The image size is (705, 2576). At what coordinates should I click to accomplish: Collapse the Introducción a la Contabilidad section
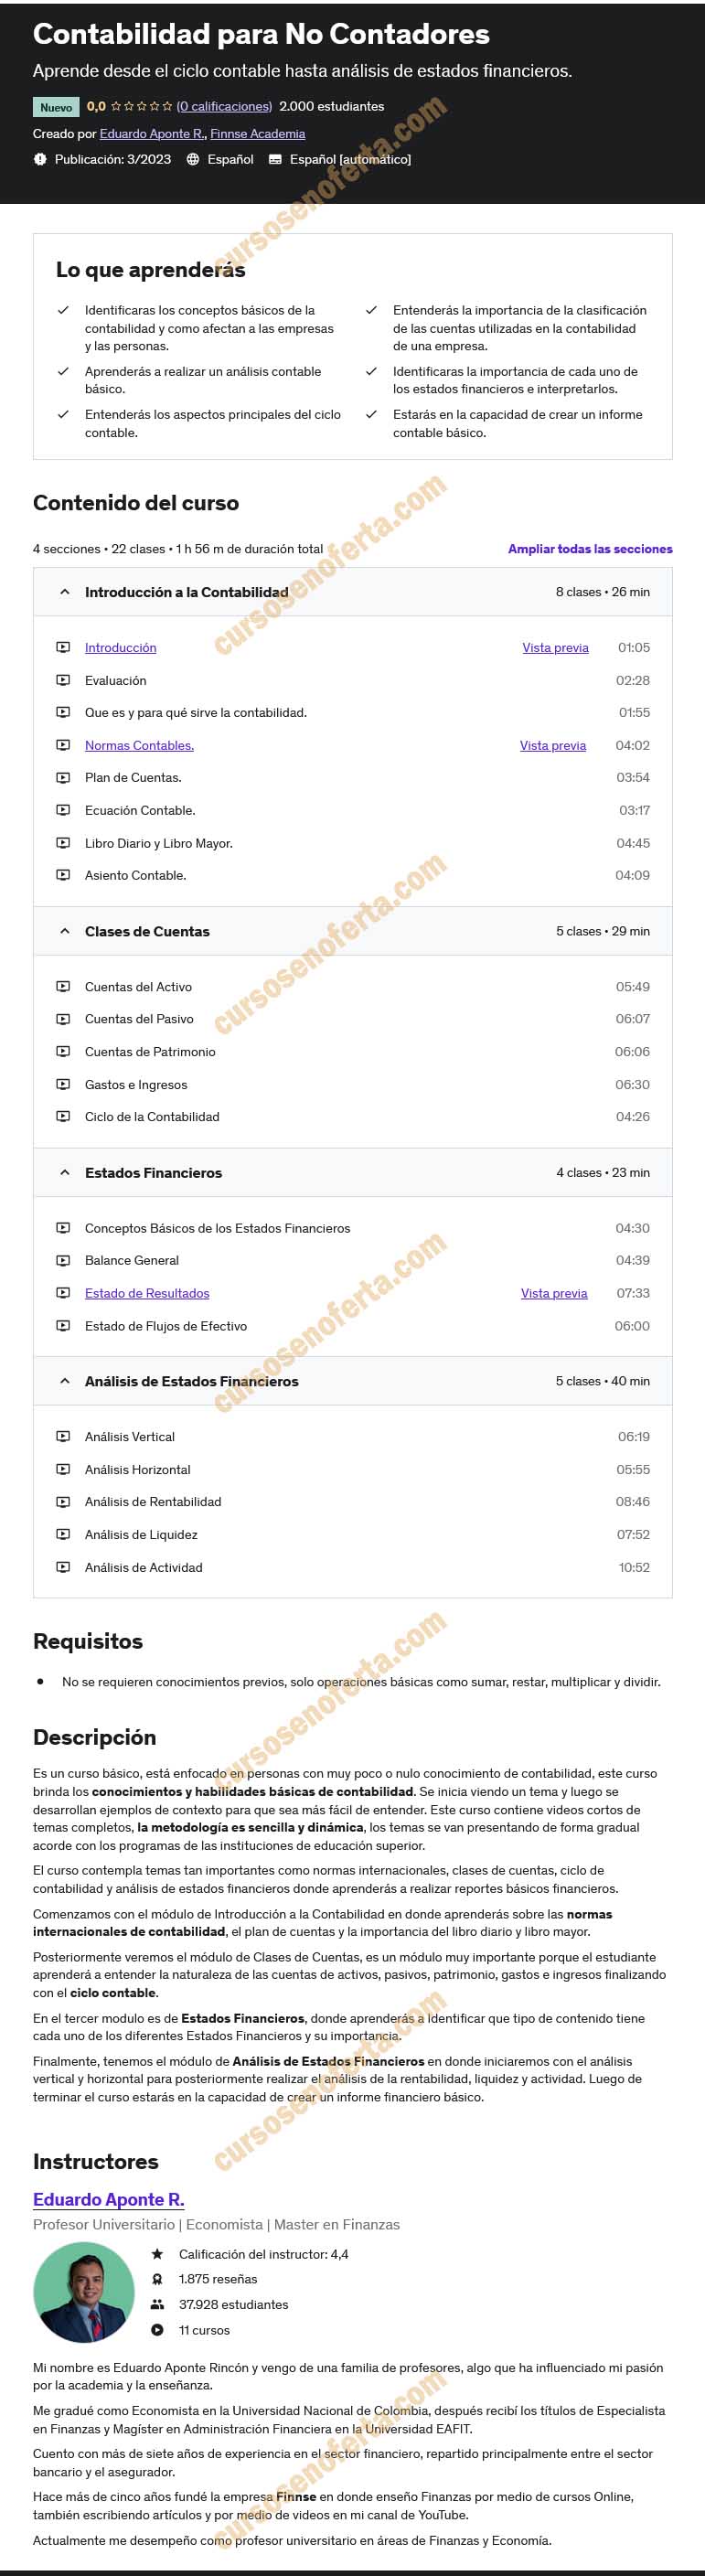click(64, 592)
